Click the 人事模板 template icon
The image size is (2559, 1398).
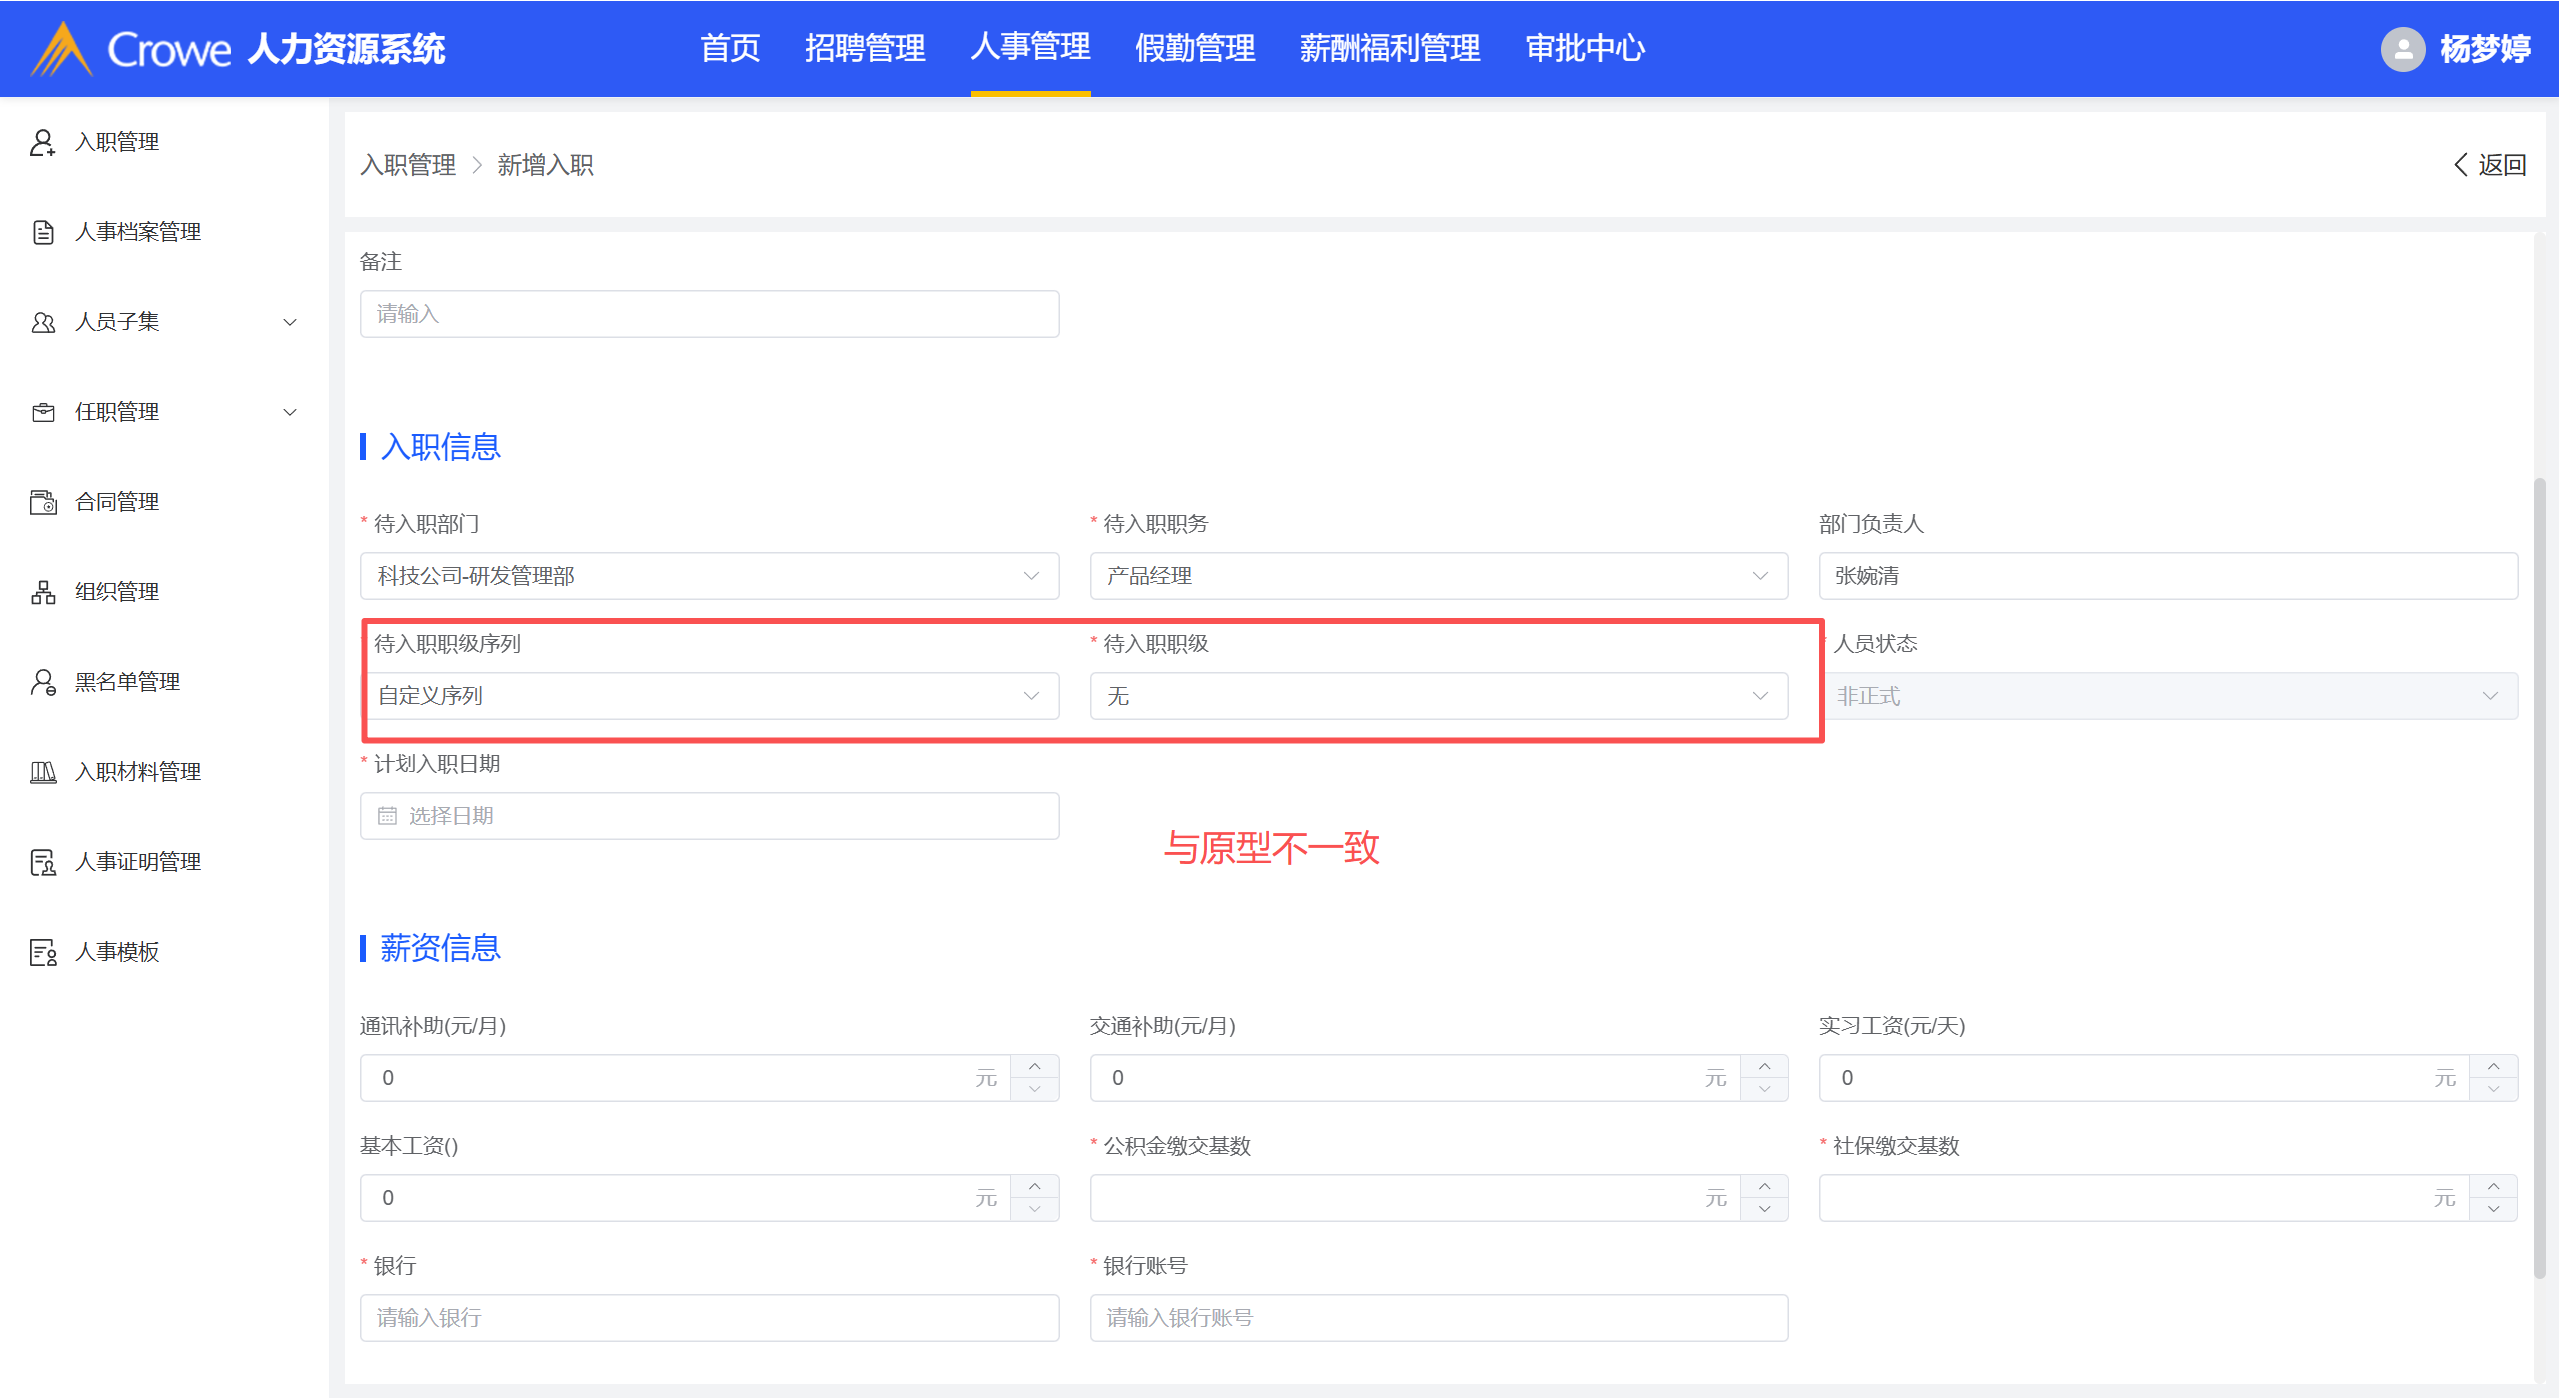click(x=43, y=952)
